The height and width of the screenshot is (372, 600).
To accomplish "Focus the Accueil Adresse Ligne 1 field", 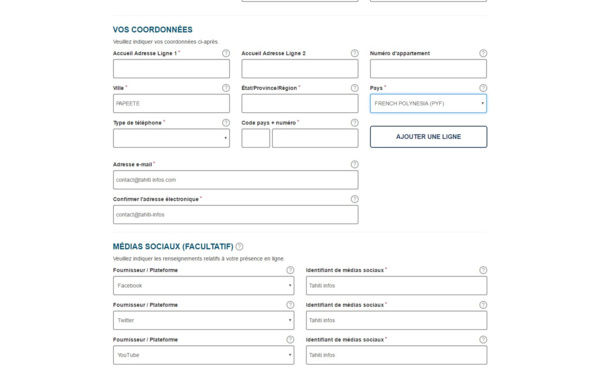I will tap(171, 69).
